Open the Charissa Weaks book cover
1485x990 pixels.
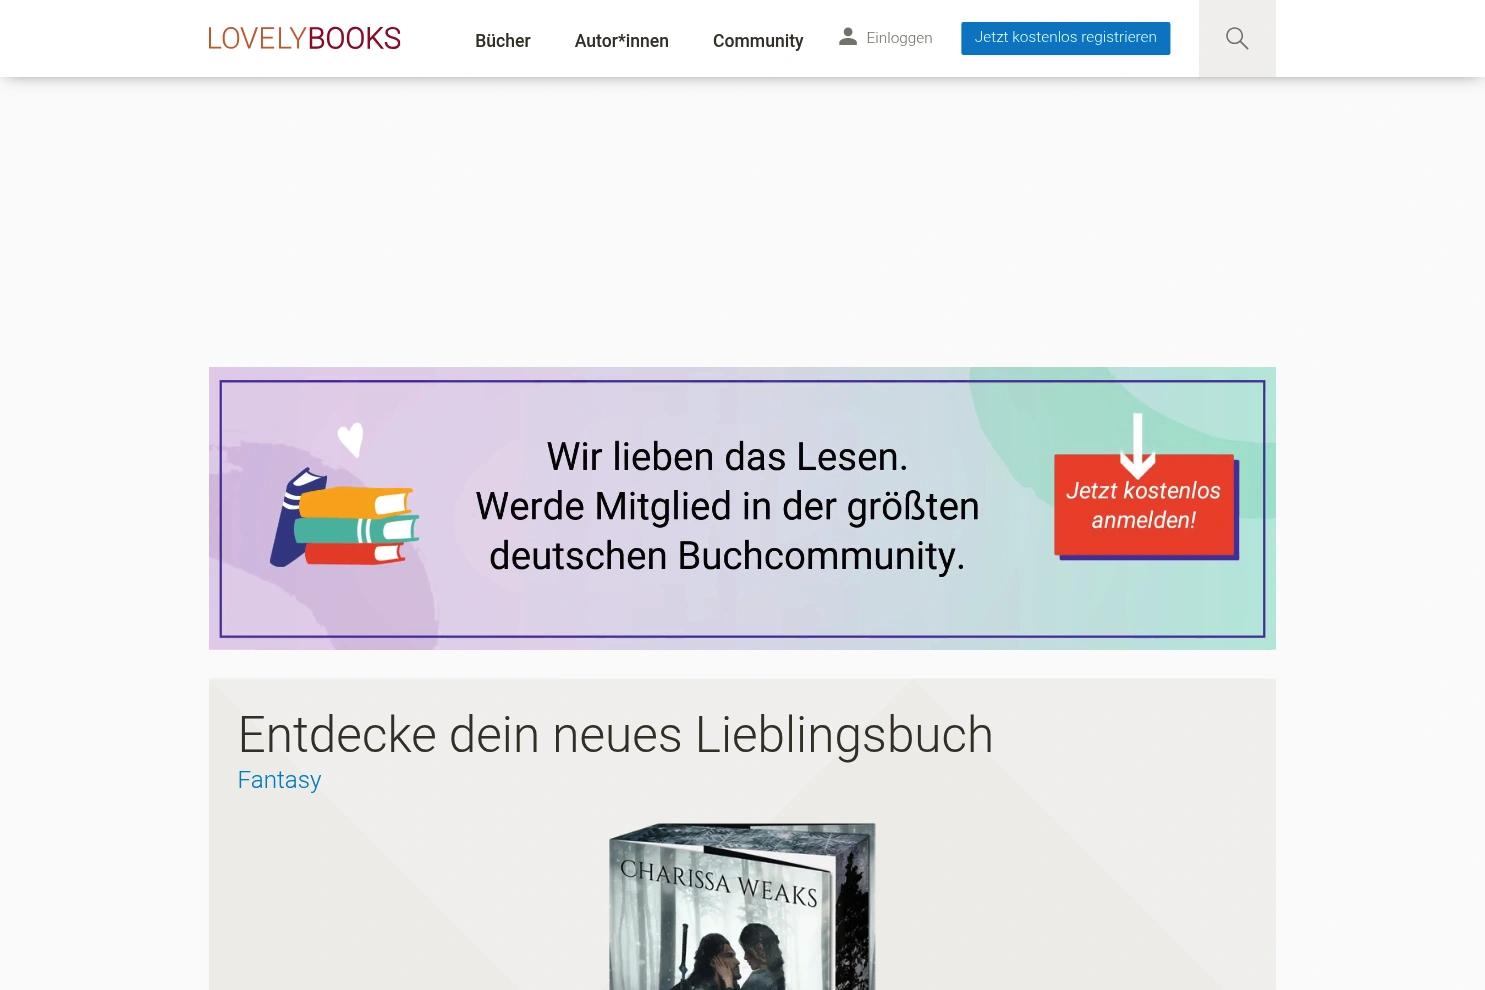(742, 906)
